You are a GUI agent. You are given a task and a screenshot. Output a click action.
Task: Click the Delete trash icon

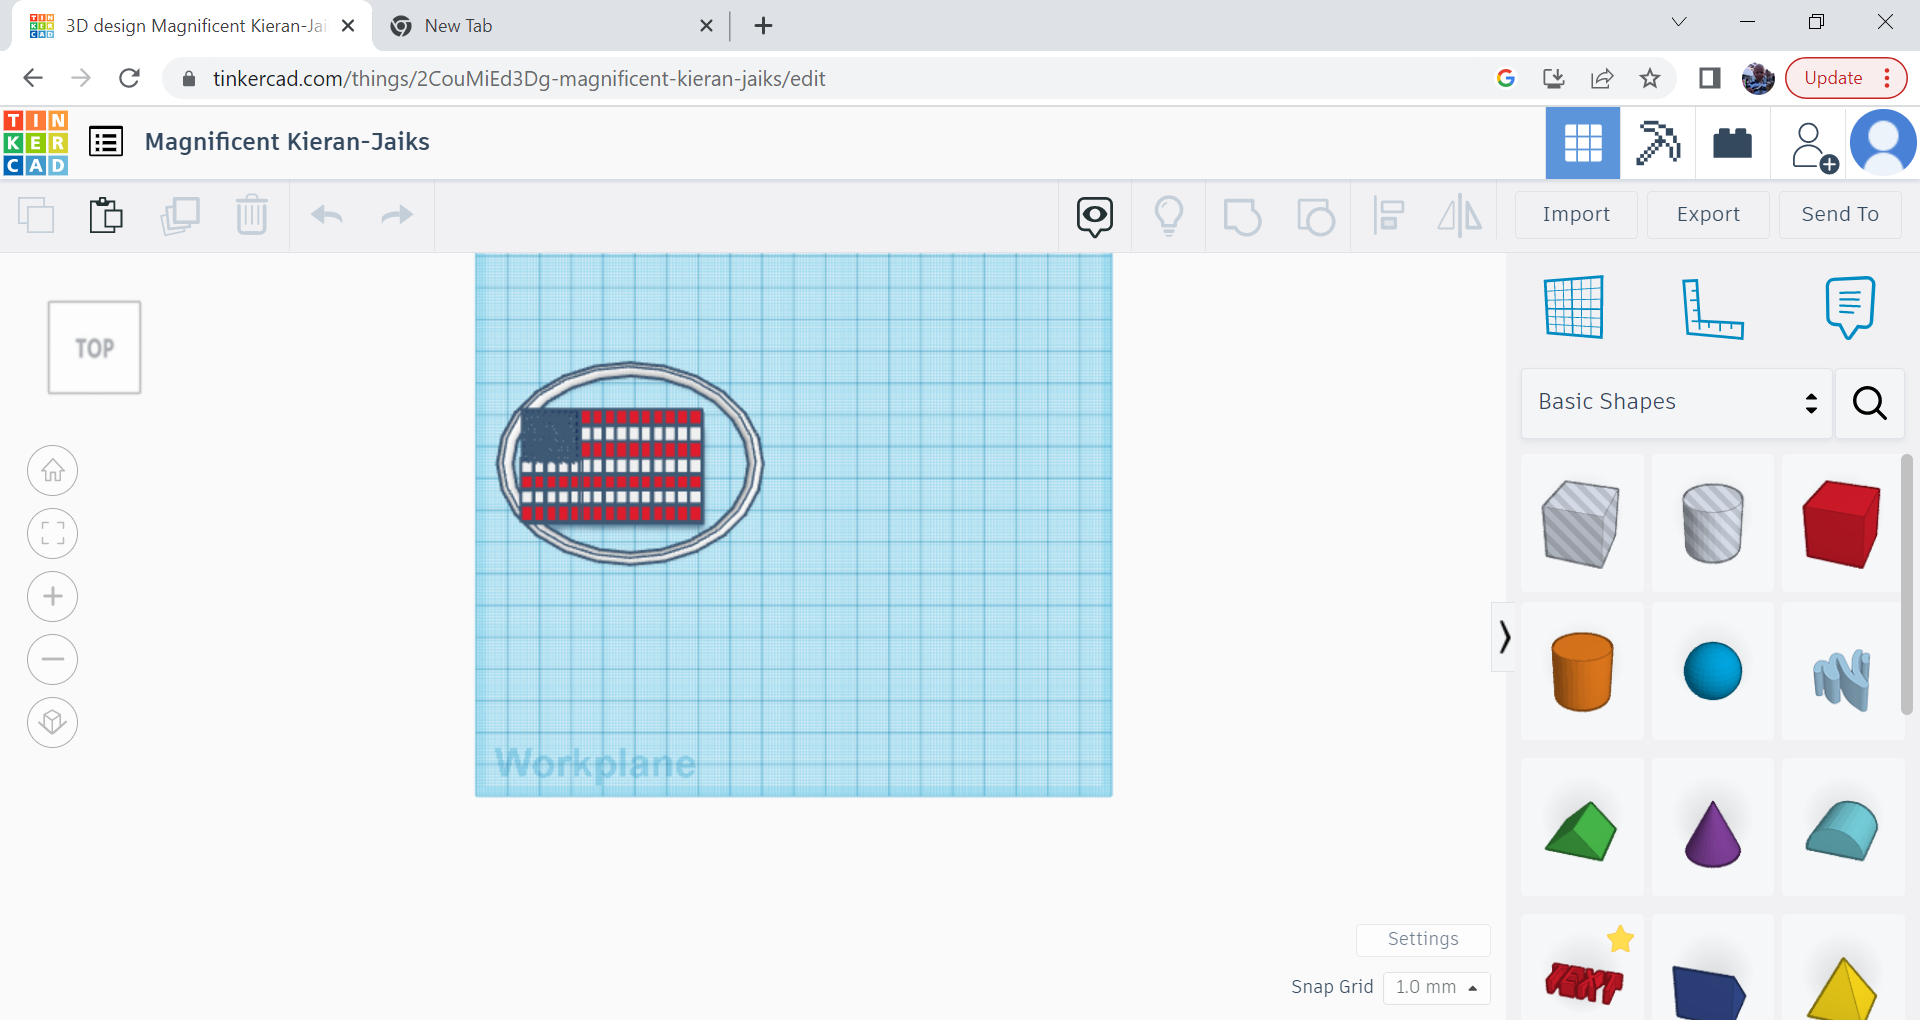click(252, 215)
